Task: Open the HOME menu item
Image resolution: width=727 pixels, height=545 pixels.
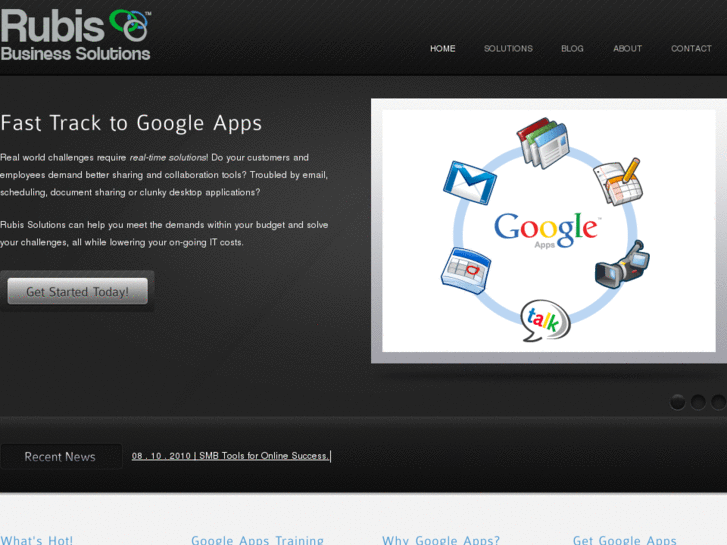Action: tap(442, 49)
